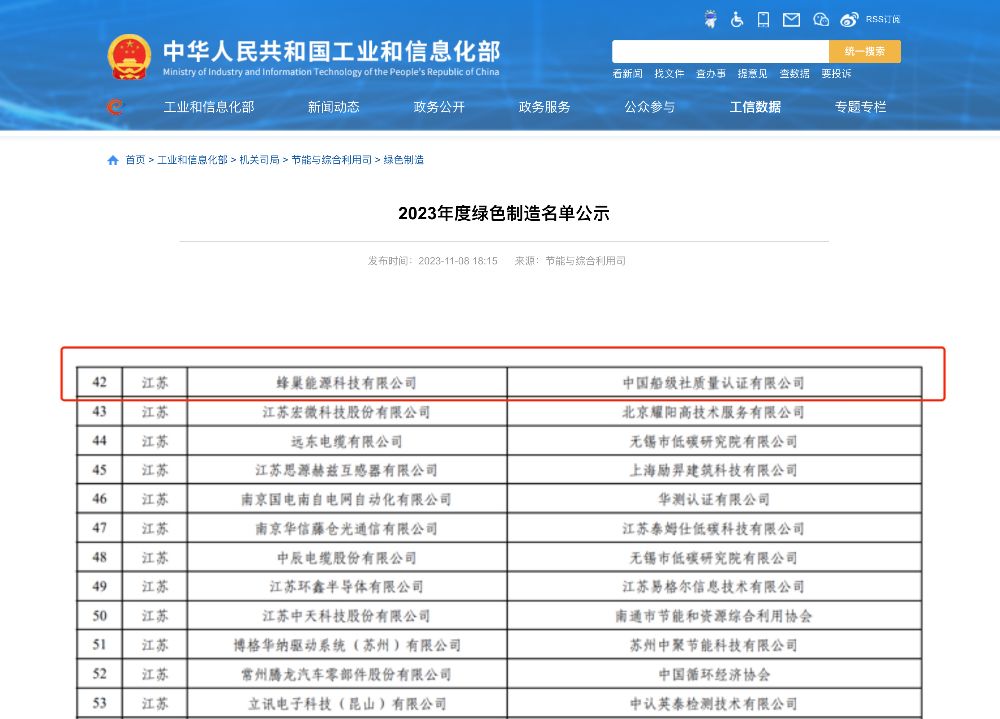Click 工业和信息化部 in the breadcrumb

click(193, 160)
